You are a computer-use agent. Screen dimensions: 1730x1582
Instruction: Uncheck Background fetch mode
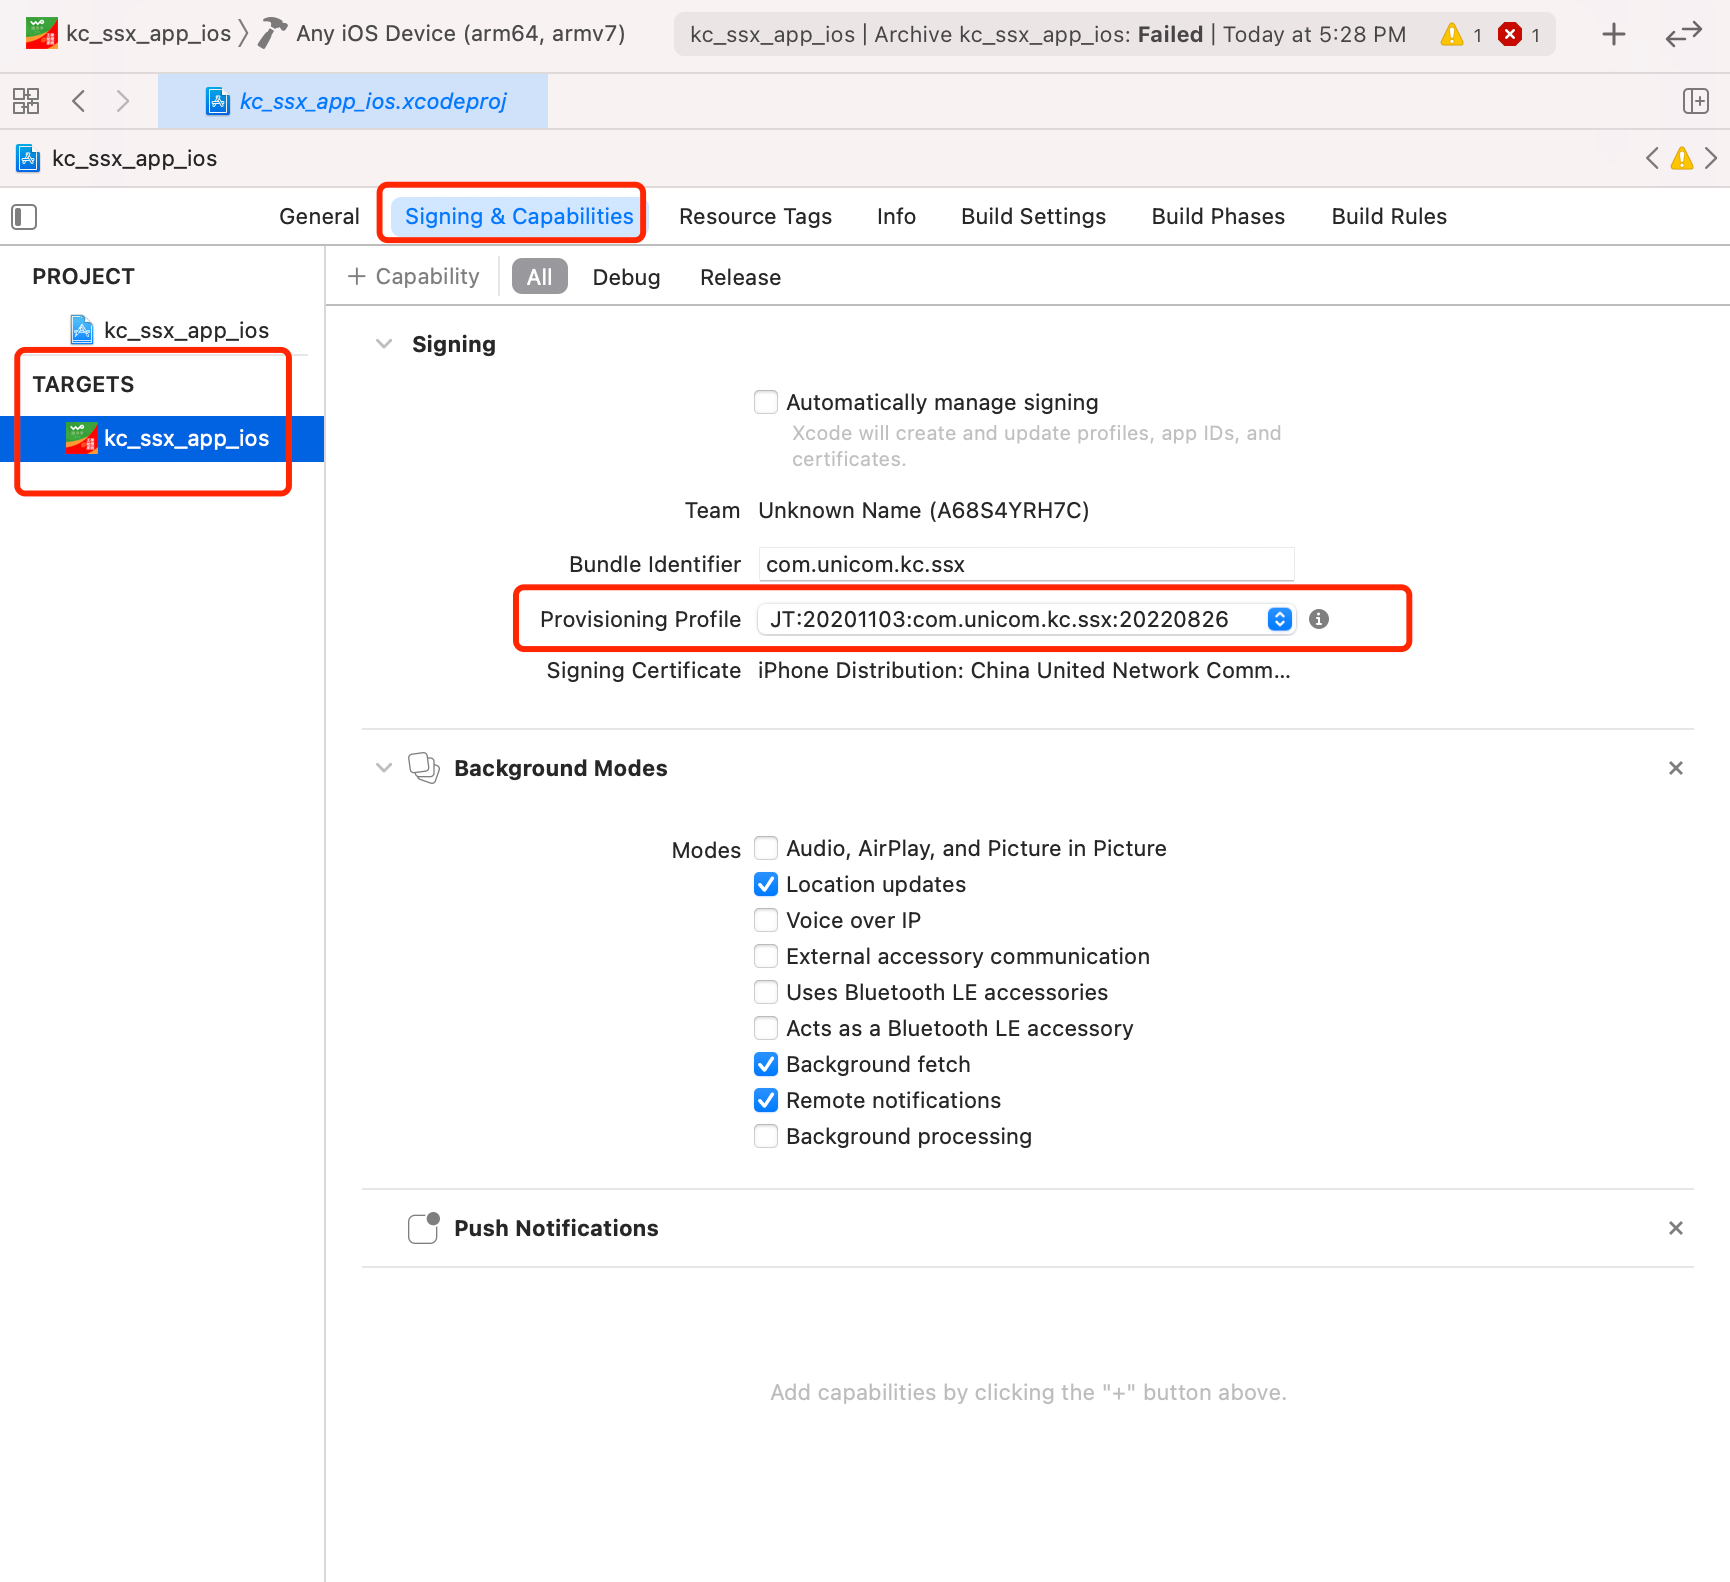[x=766, y=1064]
